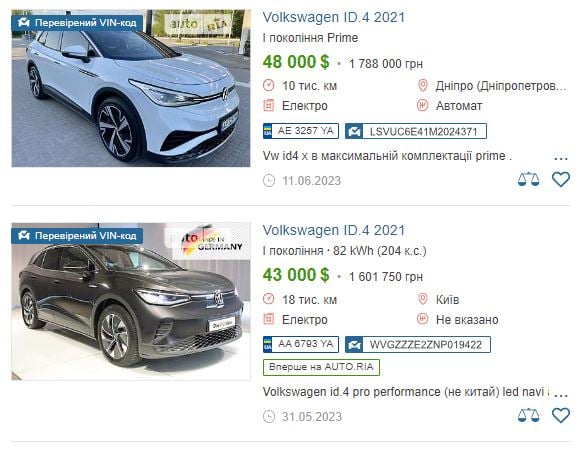
Task: Click verified VIN-код banner on gray car
Action: click(x=77, y=236)
